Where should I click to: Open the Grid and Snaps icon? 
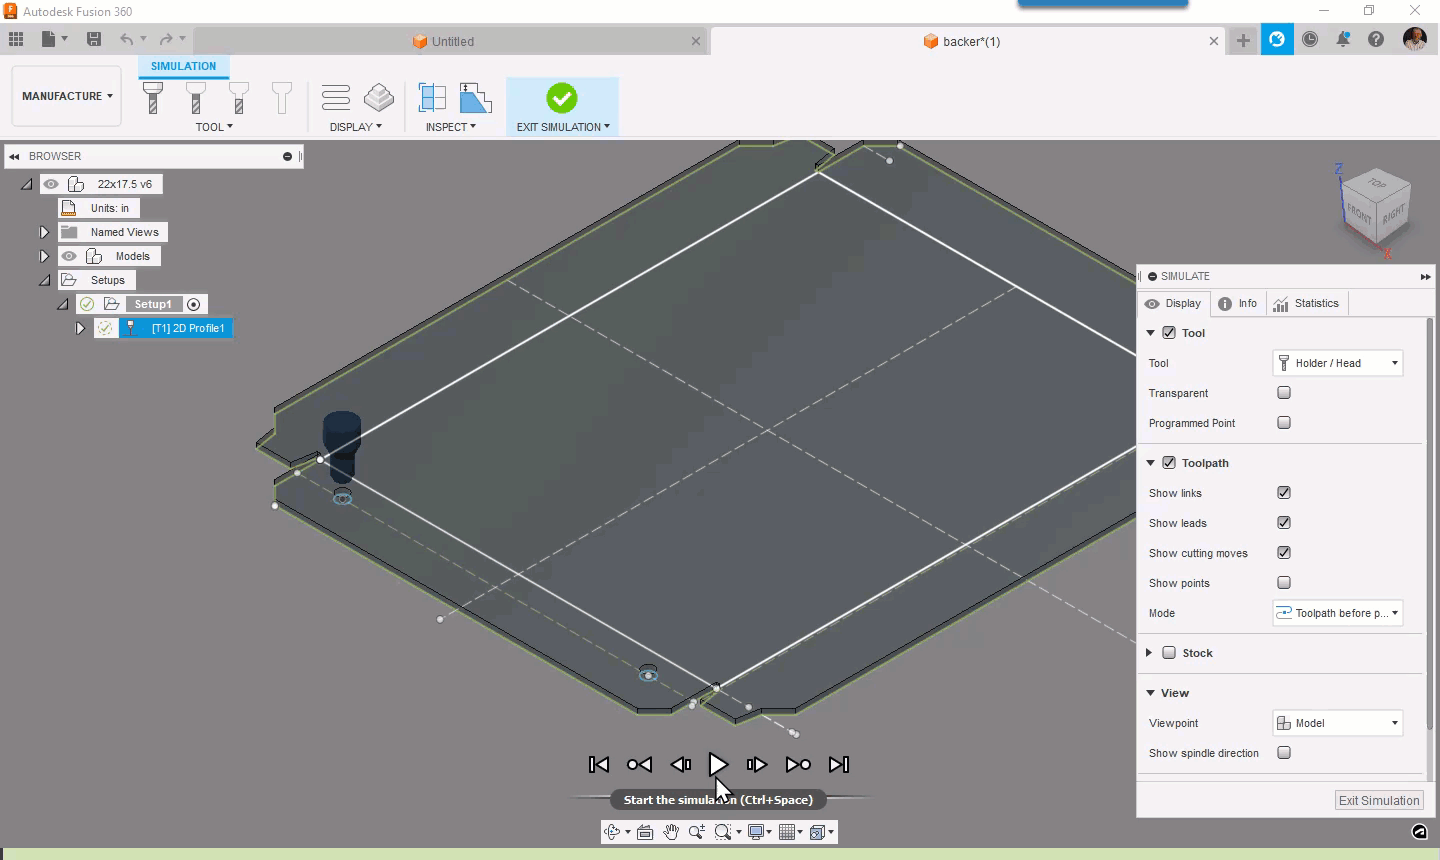pyautogui.click(x=789, y=831)
